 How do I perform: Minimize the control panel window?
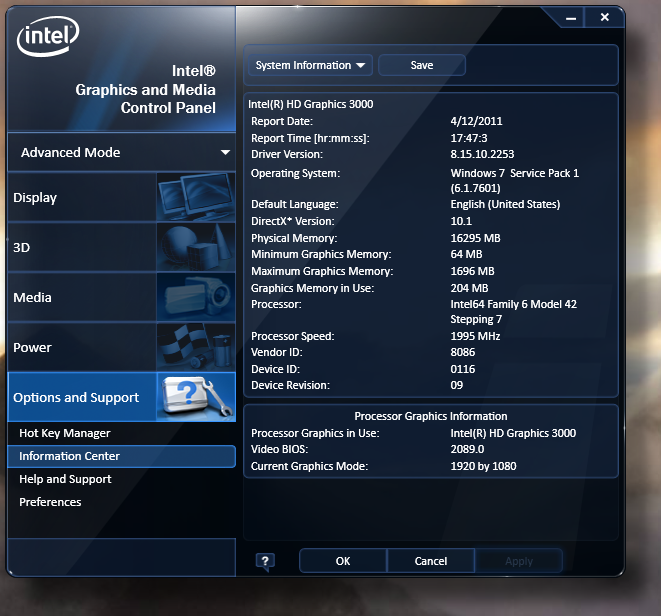point(571,18)
